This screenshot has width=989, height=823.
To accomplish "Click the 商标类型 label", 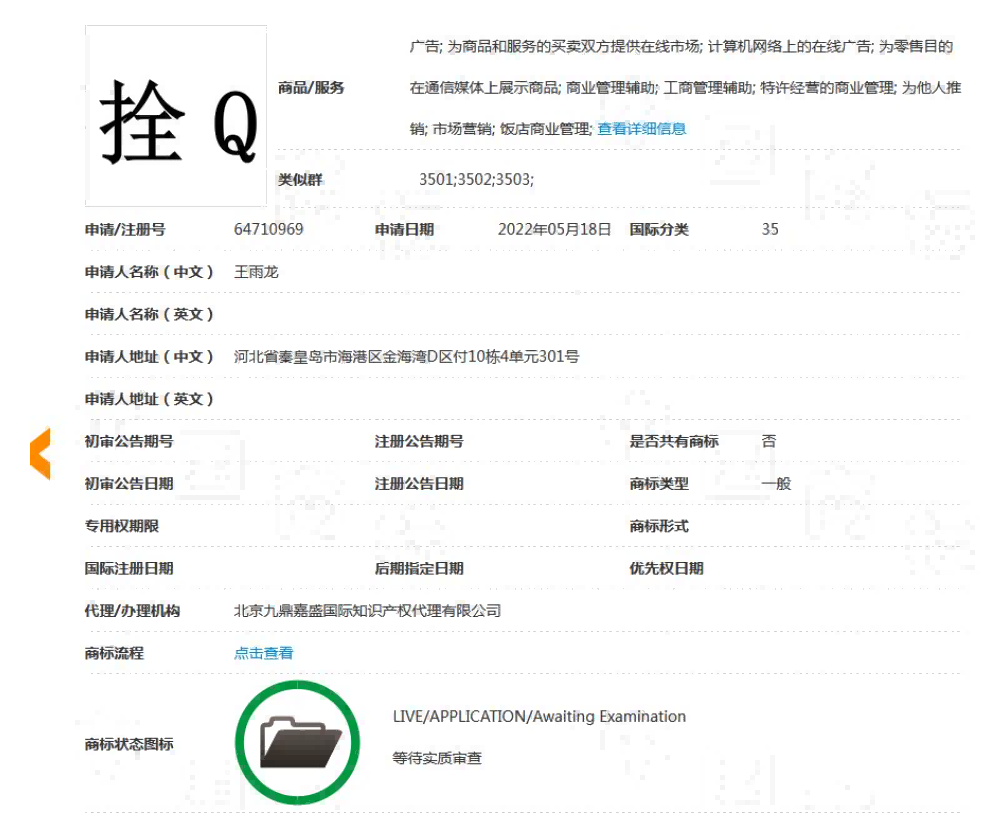I will 658,484.
